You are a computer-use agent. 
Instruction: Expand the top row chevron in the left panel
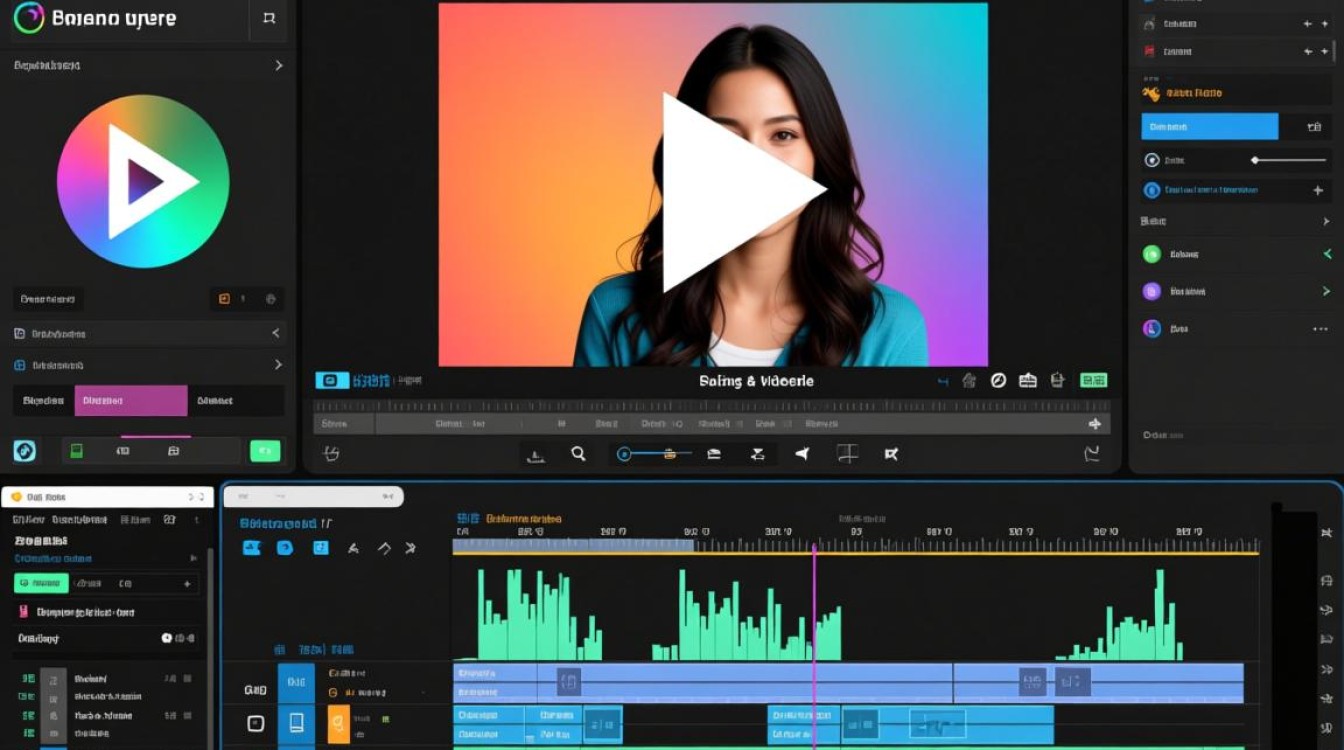click(x=278, y=65)
